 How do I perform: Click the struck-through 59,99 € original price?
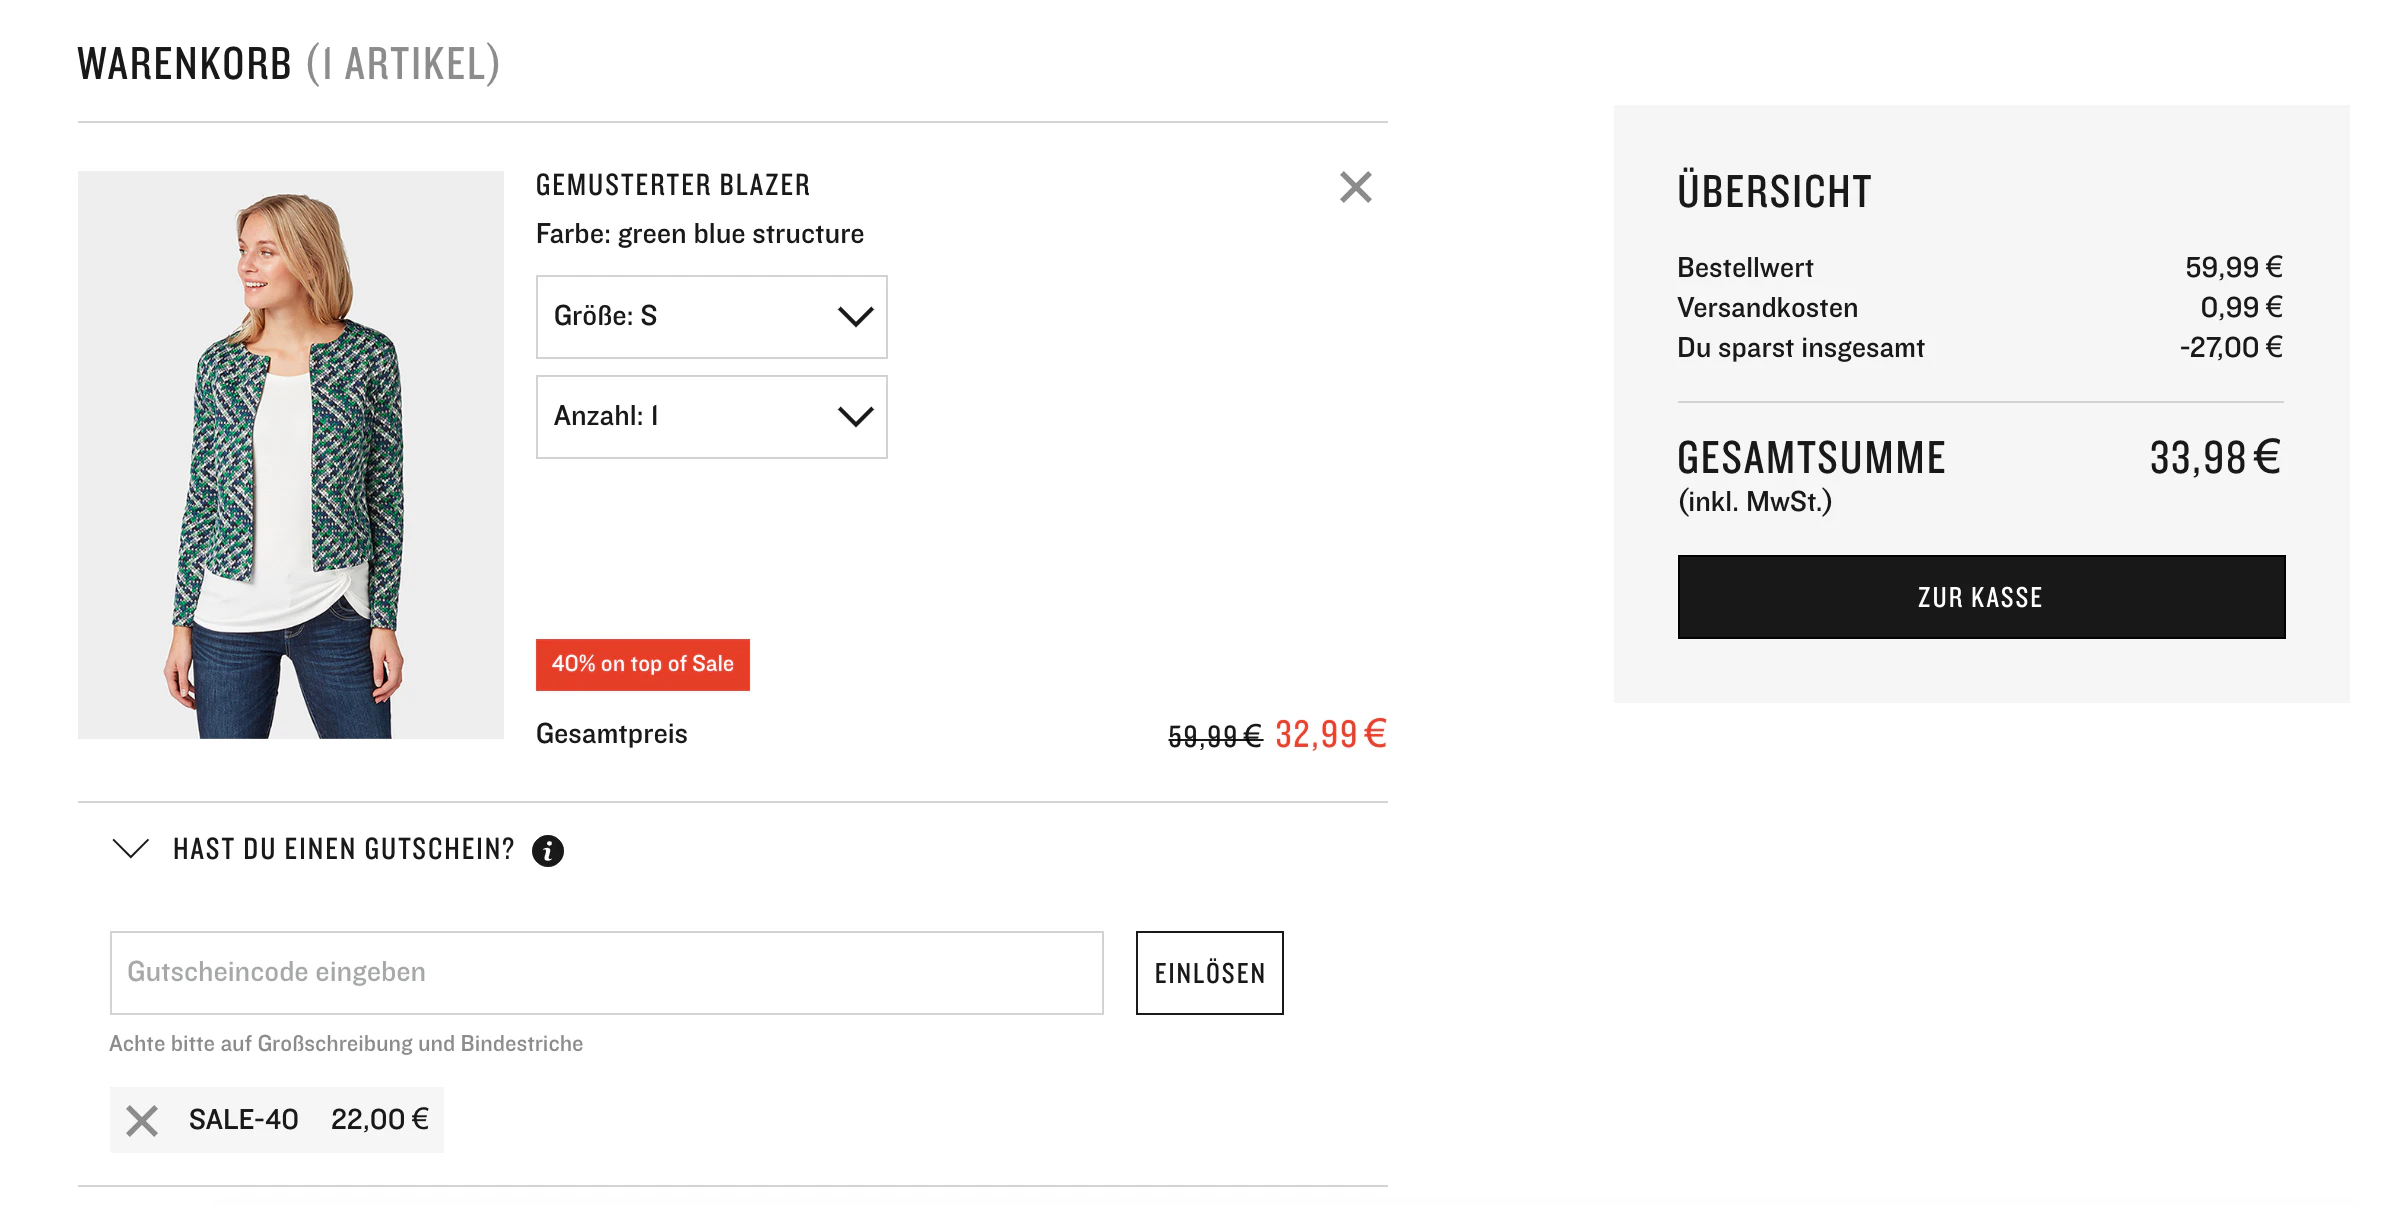pos(1215,737)
